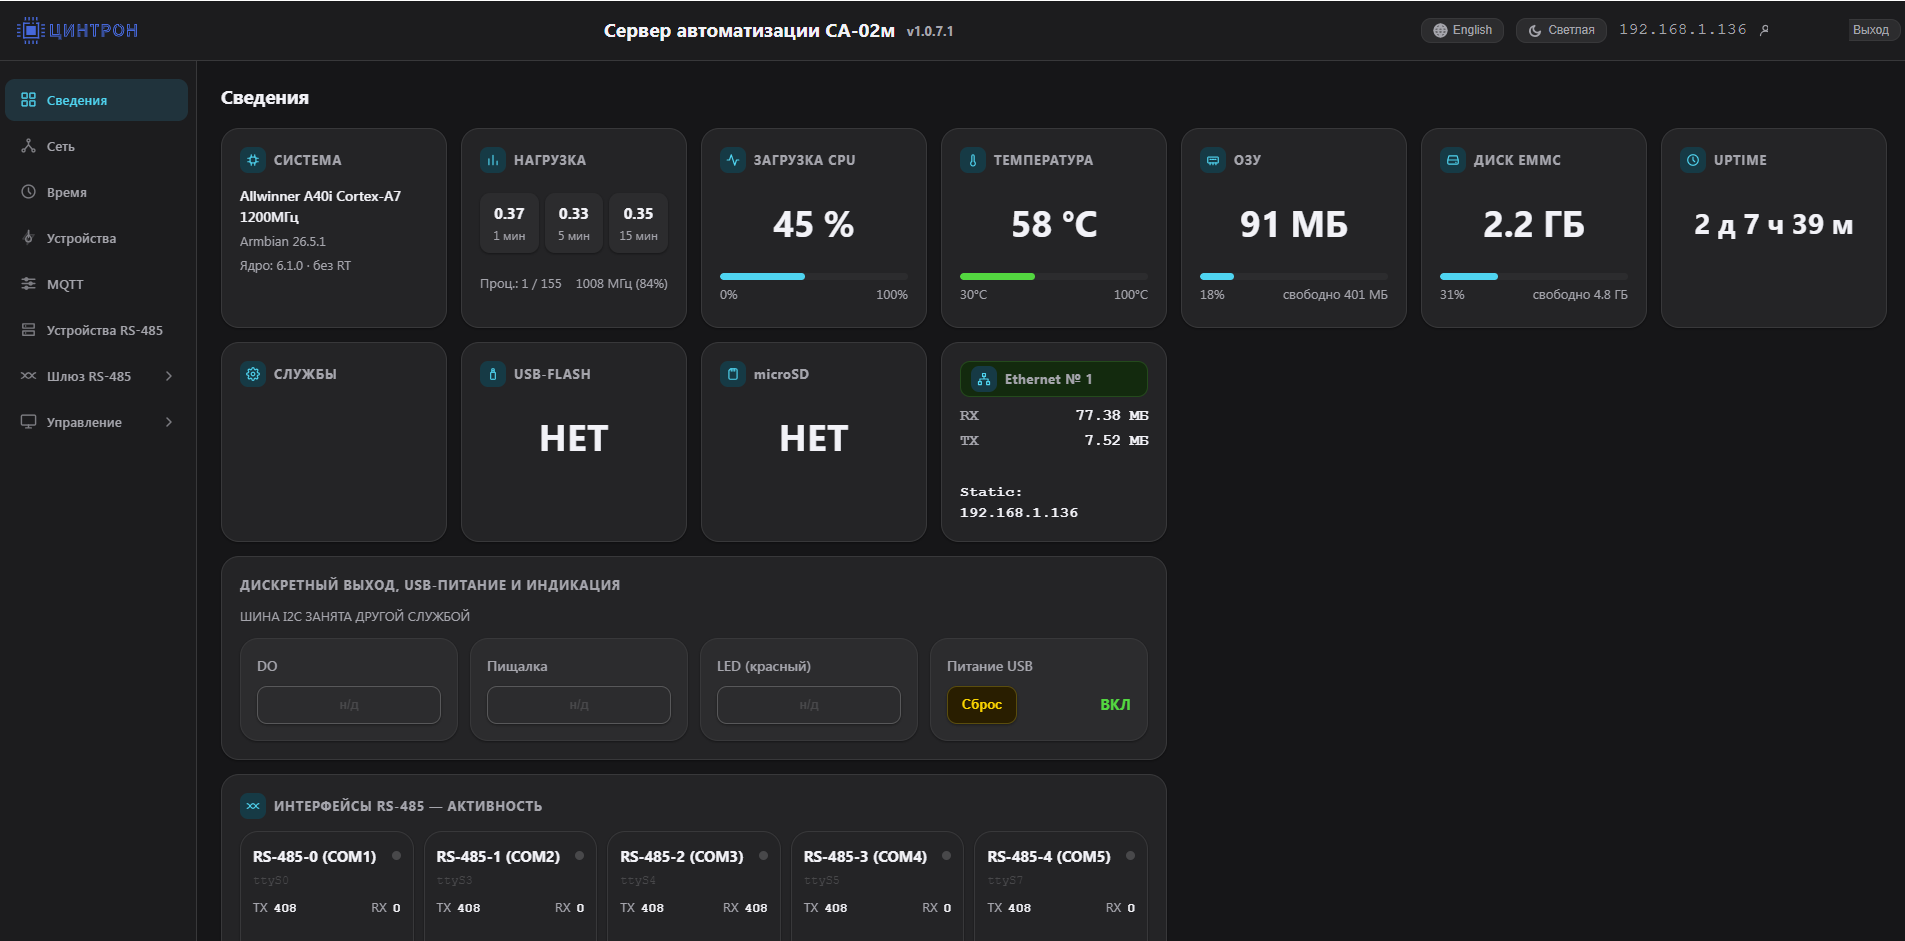This screenshot has height=941, width=1905.
Task: Click RS-485-0 (COM1) activity indicator dot
Action: click(x=396, y=856)
